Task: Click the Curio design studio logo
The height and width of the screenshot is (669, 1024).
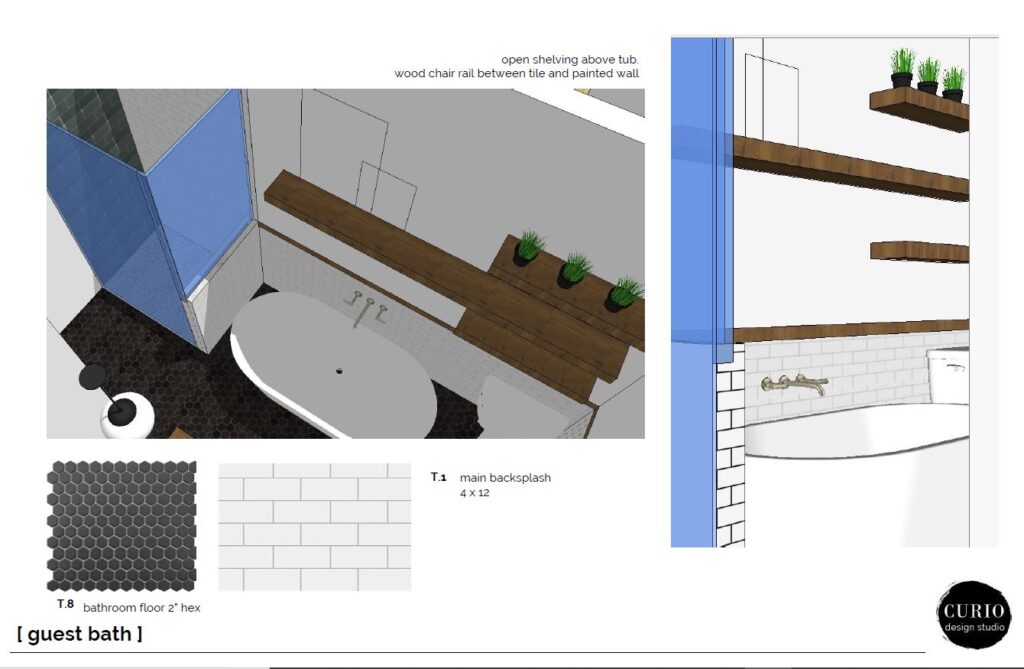Action: point(973,613)
